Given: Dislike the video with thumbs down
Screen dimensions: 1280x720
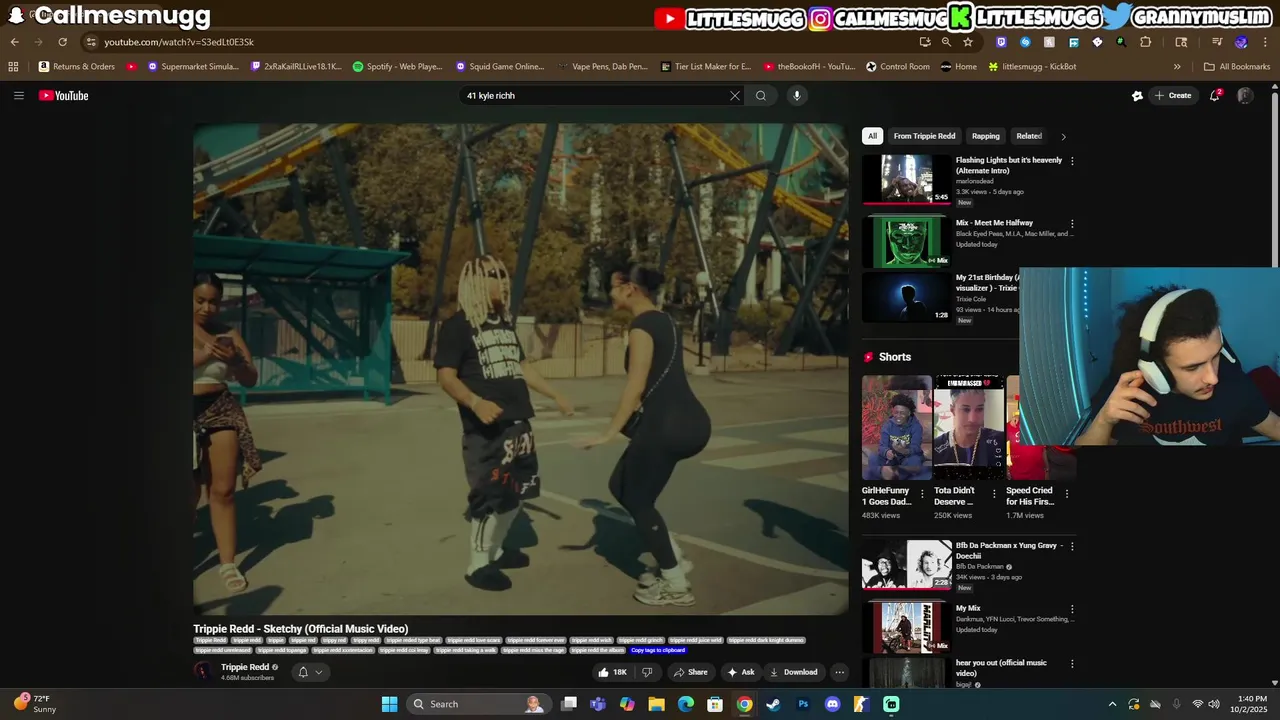Looking at the screenshot, I should (647, 672).
